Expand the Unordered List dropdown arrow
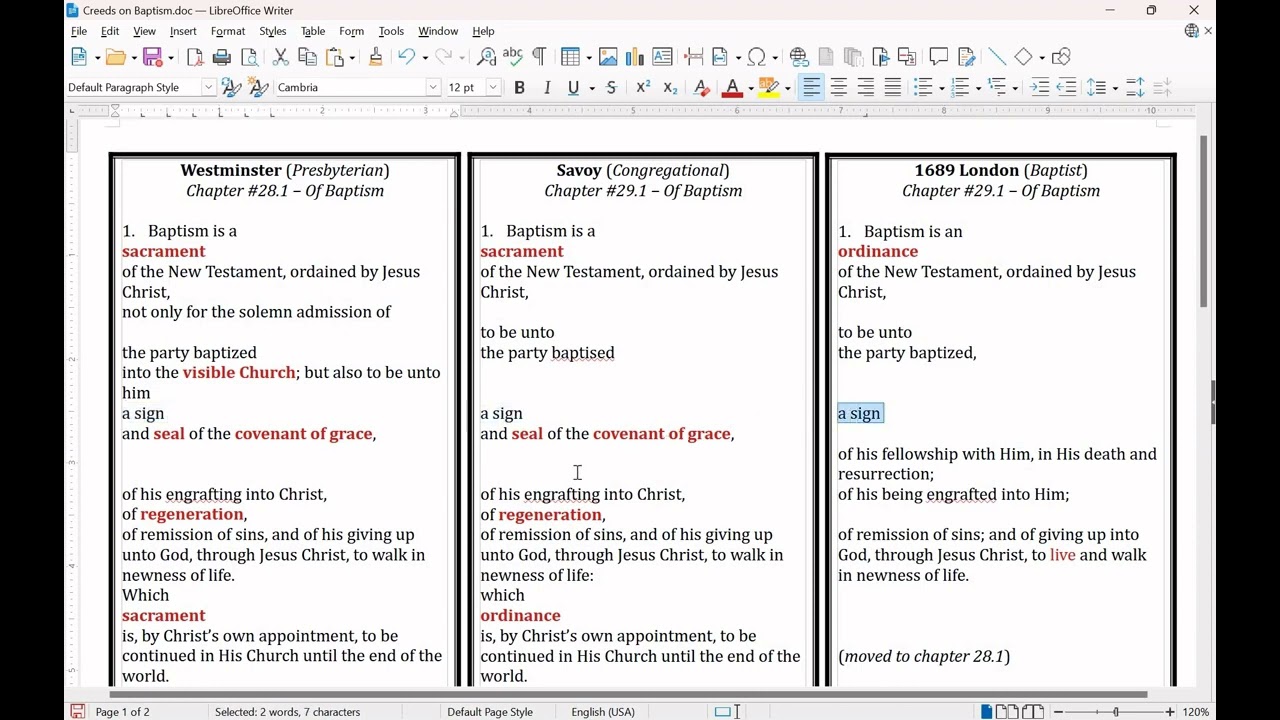The image size is (1280, 720). pyautogui.click(x=942, y=88)
